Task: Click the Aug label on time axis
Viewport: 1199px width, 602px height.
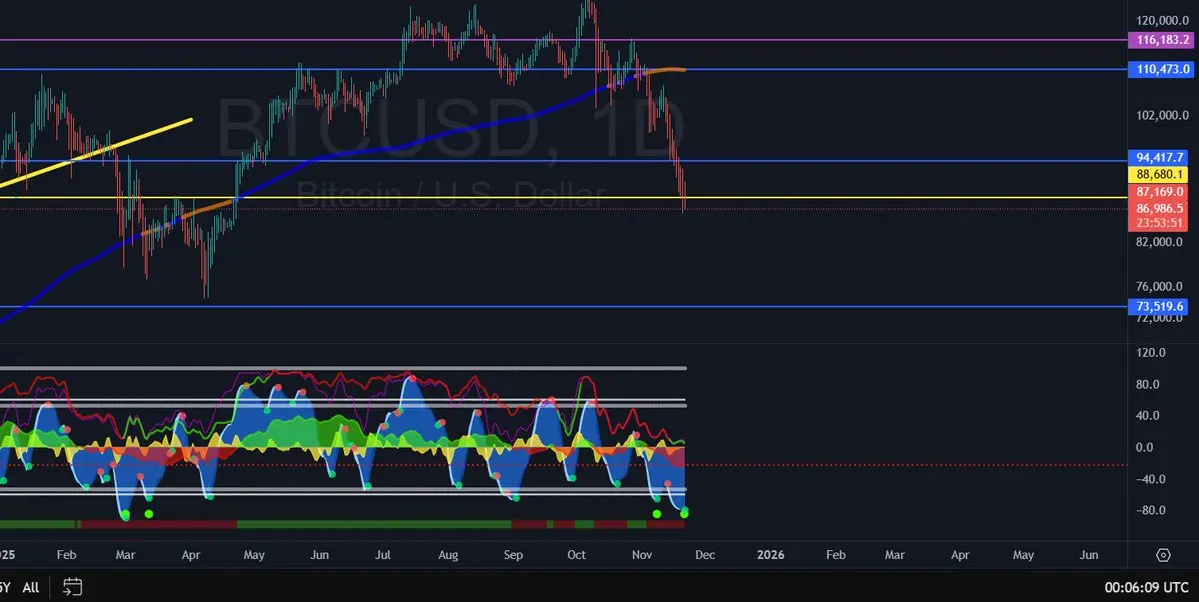Action: click(448, 555)
